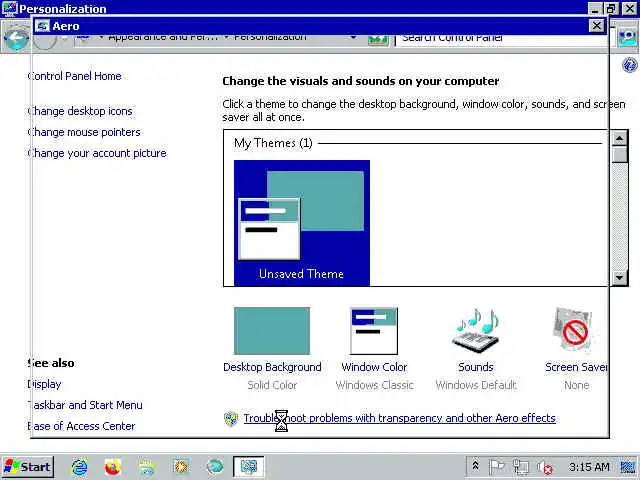Image resolution: width=640 pixels, height=480 pixels.
Task: Open the teal globe taskbar icon
Action: 215,467
